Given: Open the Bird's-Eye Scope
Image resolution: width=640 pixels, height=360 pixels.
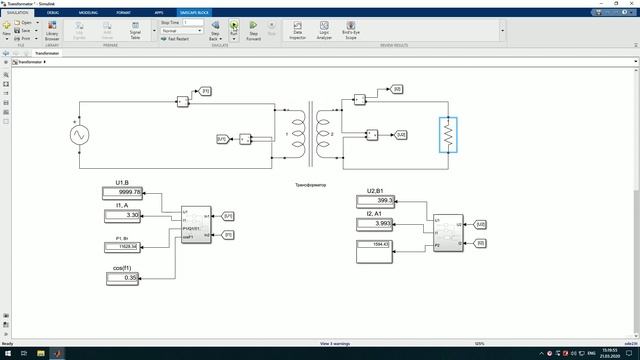Looking at the screenshot, I should click(x=351, y=31).
